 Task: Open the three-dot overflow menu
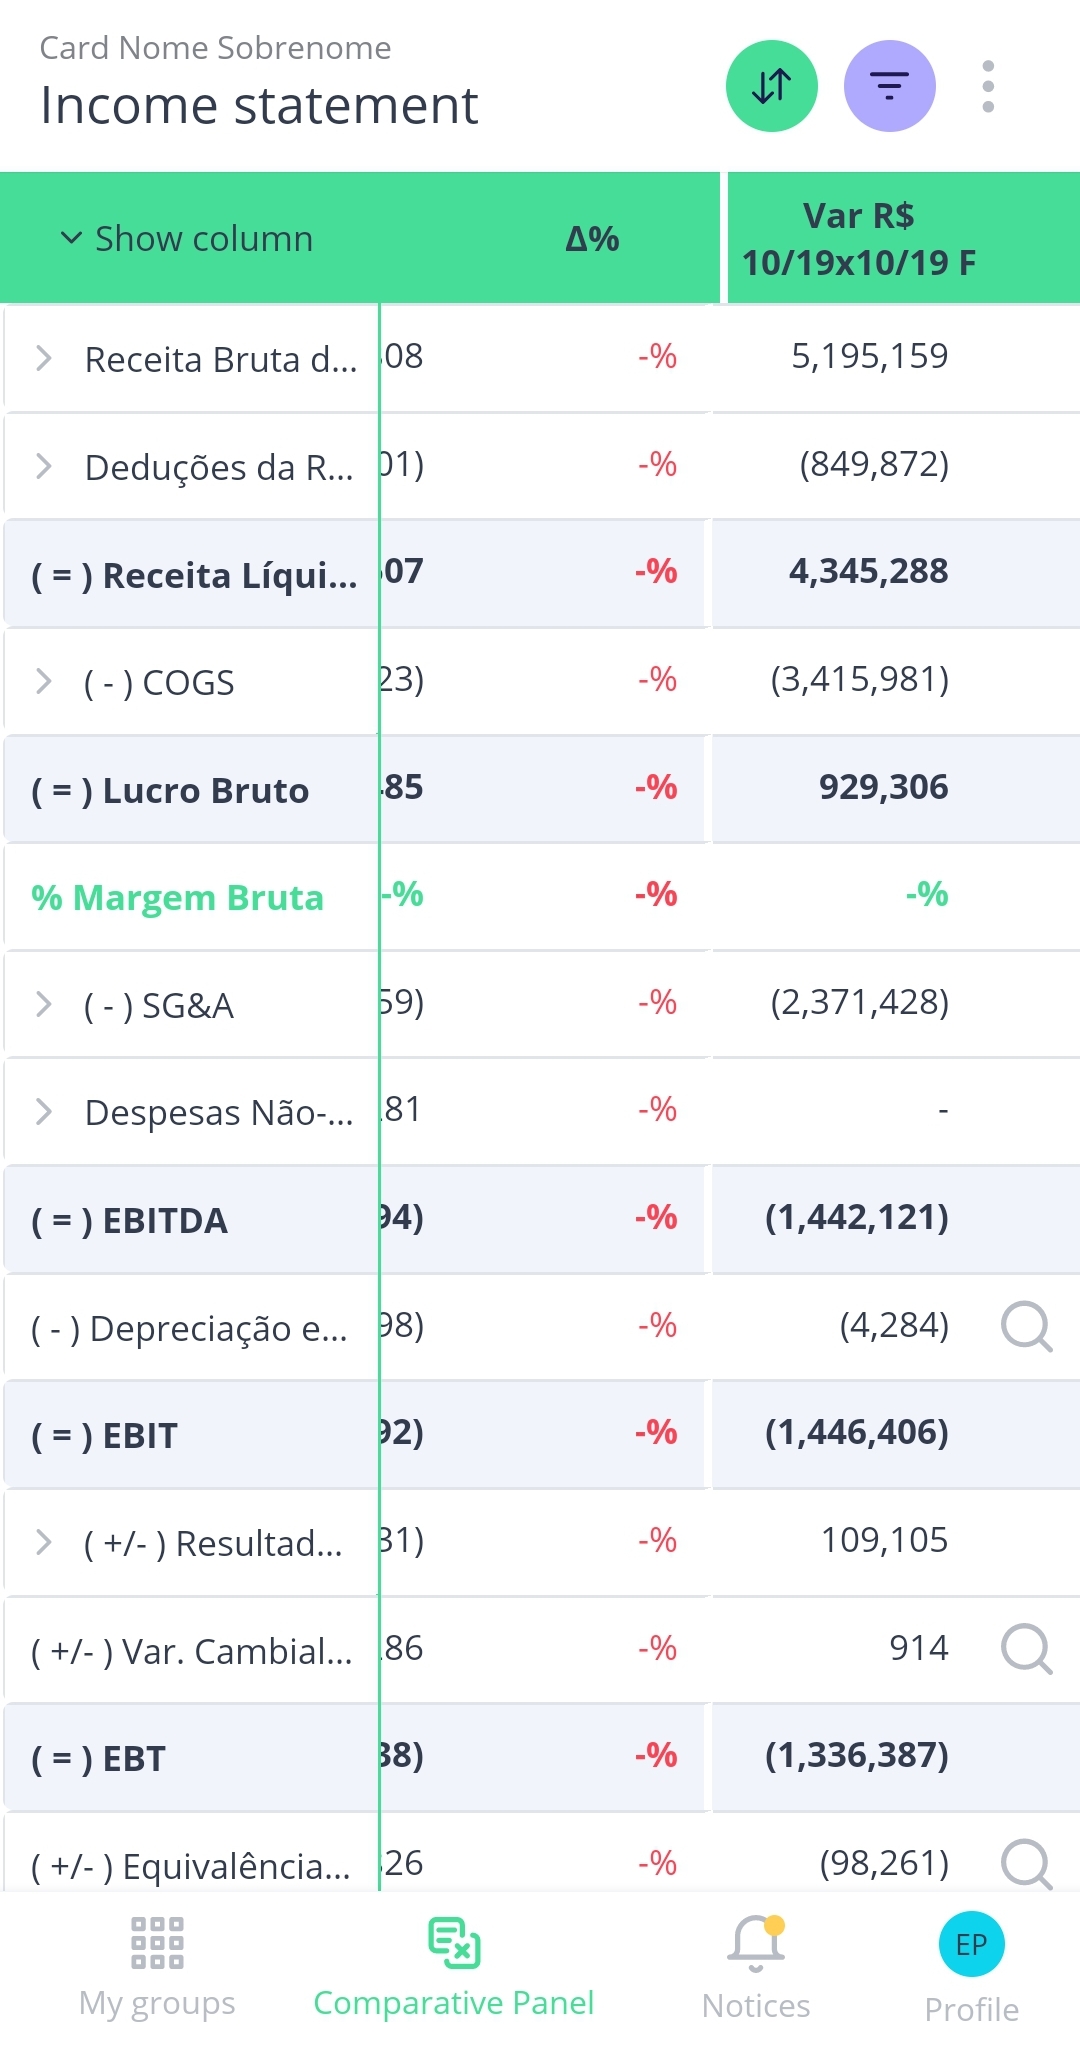[988, 86]
